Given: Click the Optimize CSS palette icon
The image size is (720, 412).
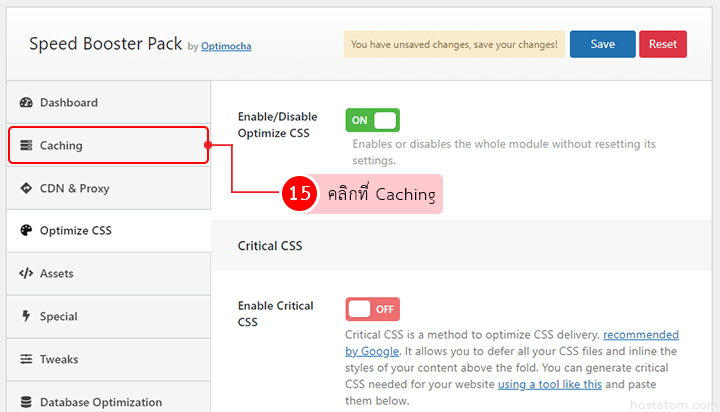Looking at the screenshot, I should [26, 231].
